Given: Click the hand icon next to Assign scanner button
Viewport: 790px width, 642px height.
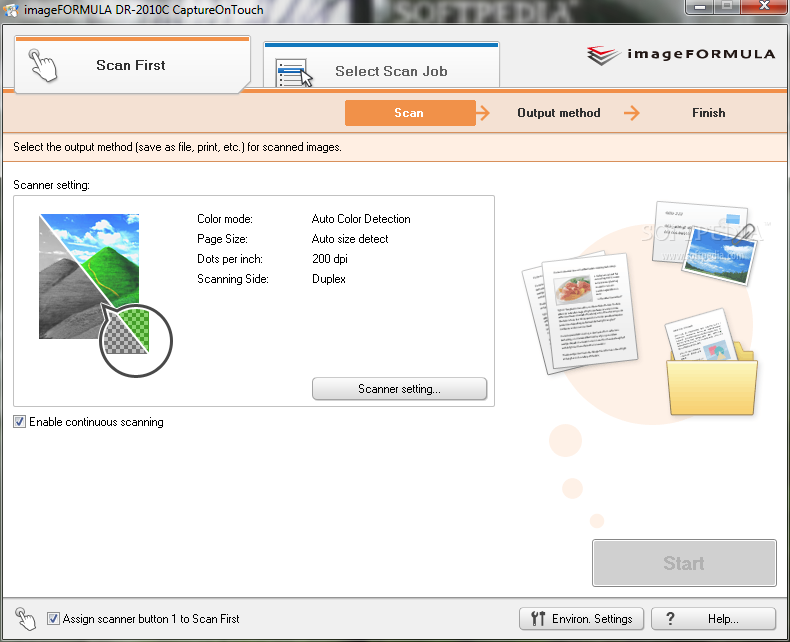Looking at the screenshot, I should [x=25, y=618].
